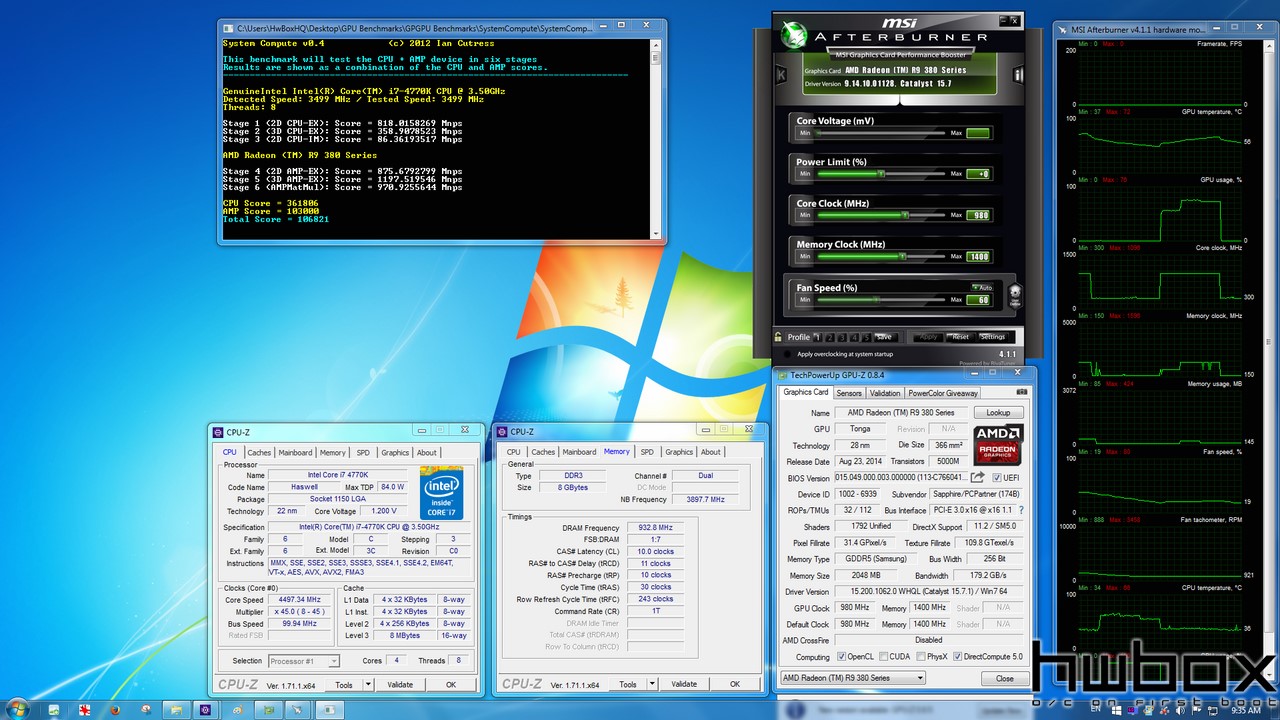This screenshot has height=720, width=1280.
Task: Select Afterburner profile slot 3
Action: [x=842, y=337]
